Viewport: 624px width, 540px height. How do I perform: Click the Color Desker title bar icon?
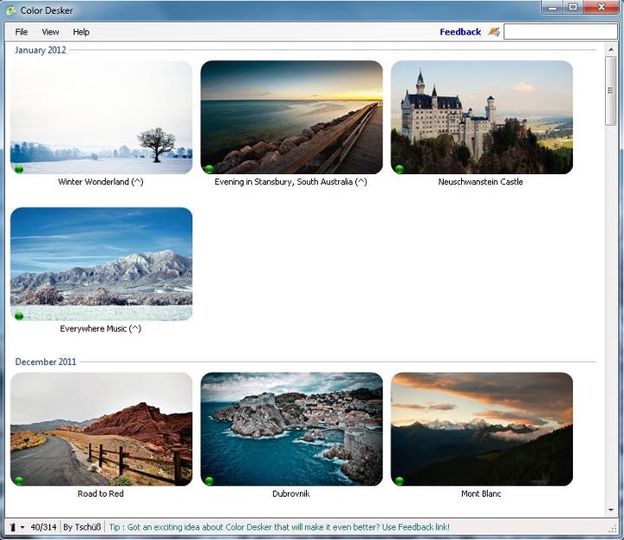tap(11, 10)
